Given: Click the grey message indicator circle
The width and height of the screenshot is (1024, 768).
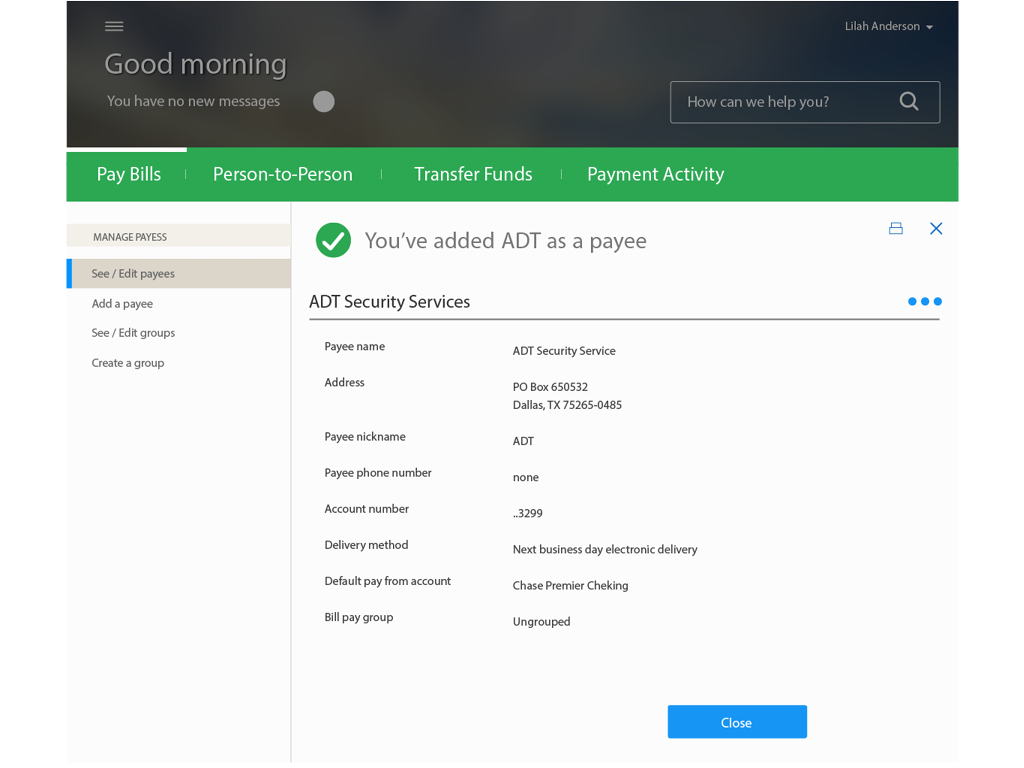Looking at the screenshot, I should [324, 101].
